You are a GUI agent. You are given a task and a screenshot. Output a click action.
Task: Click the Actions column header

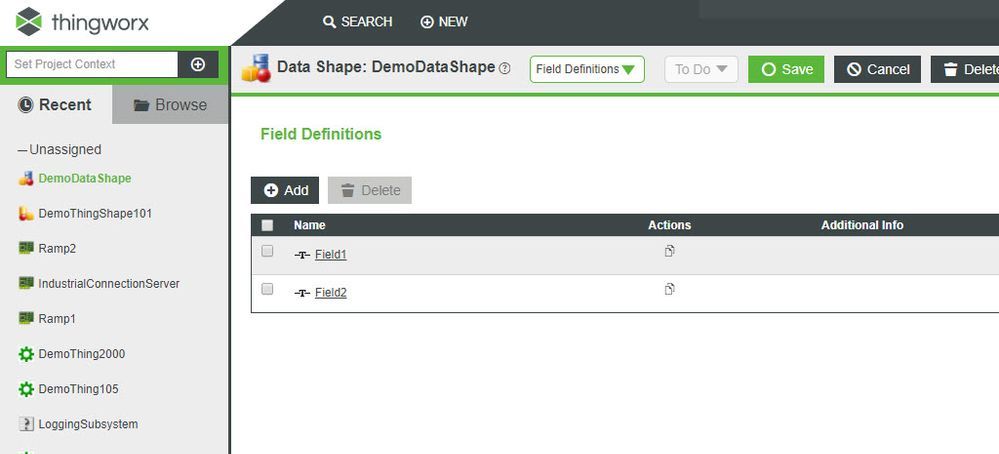(x=670, y=225)
